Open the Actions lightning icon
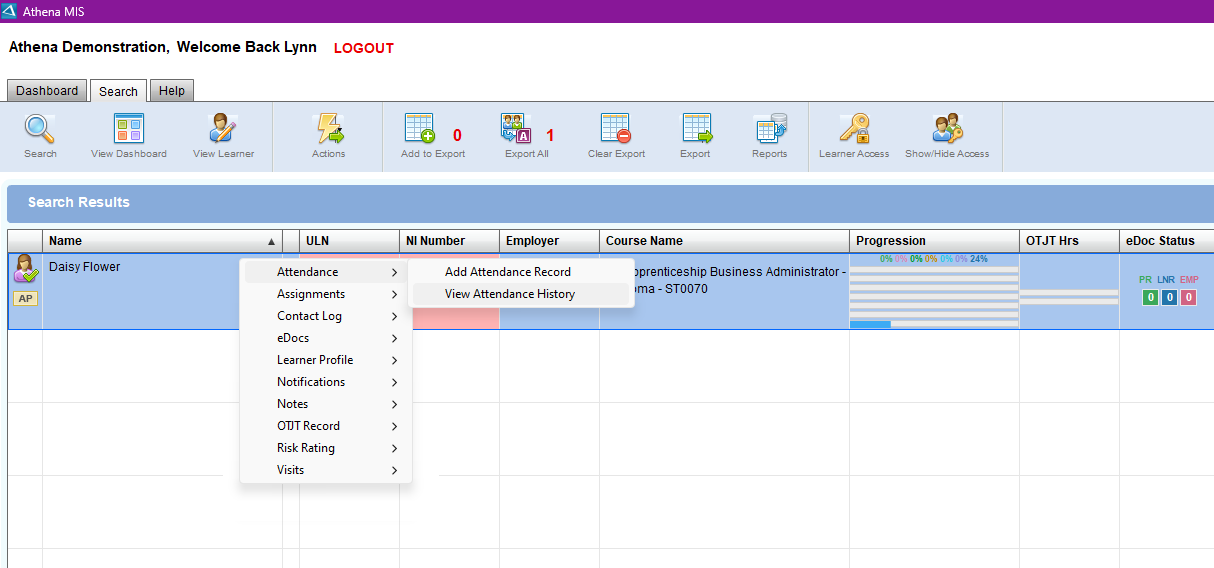Screen dimensions: 1214x568 tap(328, 129)
